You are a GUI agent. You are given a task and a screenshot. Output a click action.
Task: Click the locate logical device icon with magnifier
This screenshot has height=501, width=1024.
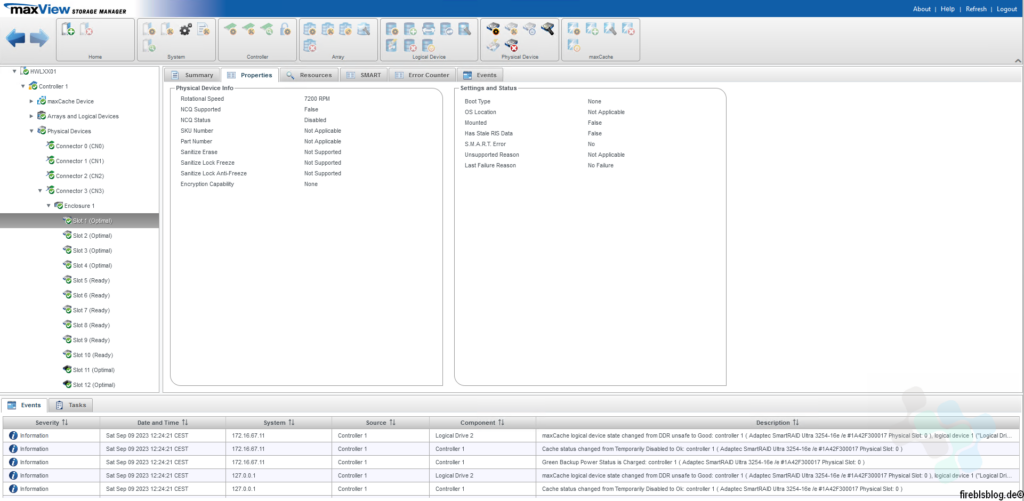[464, 29]
